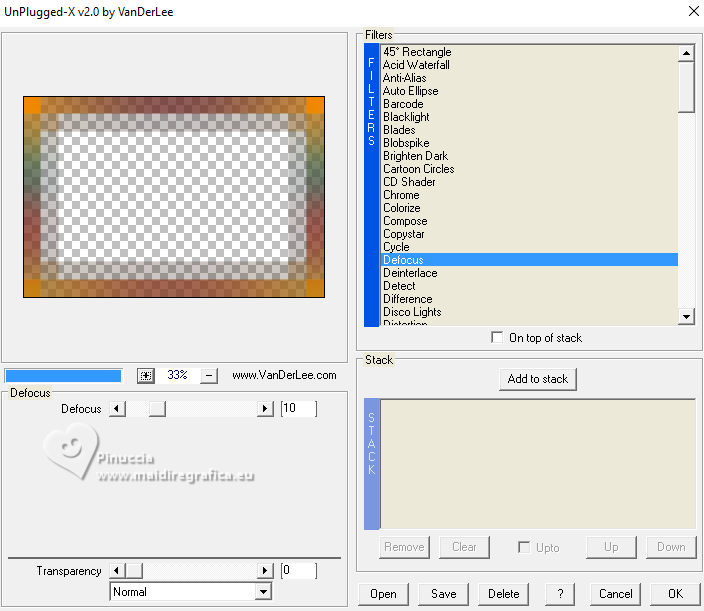The width and height of the screenshot is (704, 611).
Task: Open the www.VanDerLee.com link
Action: (x=284, y=375)
